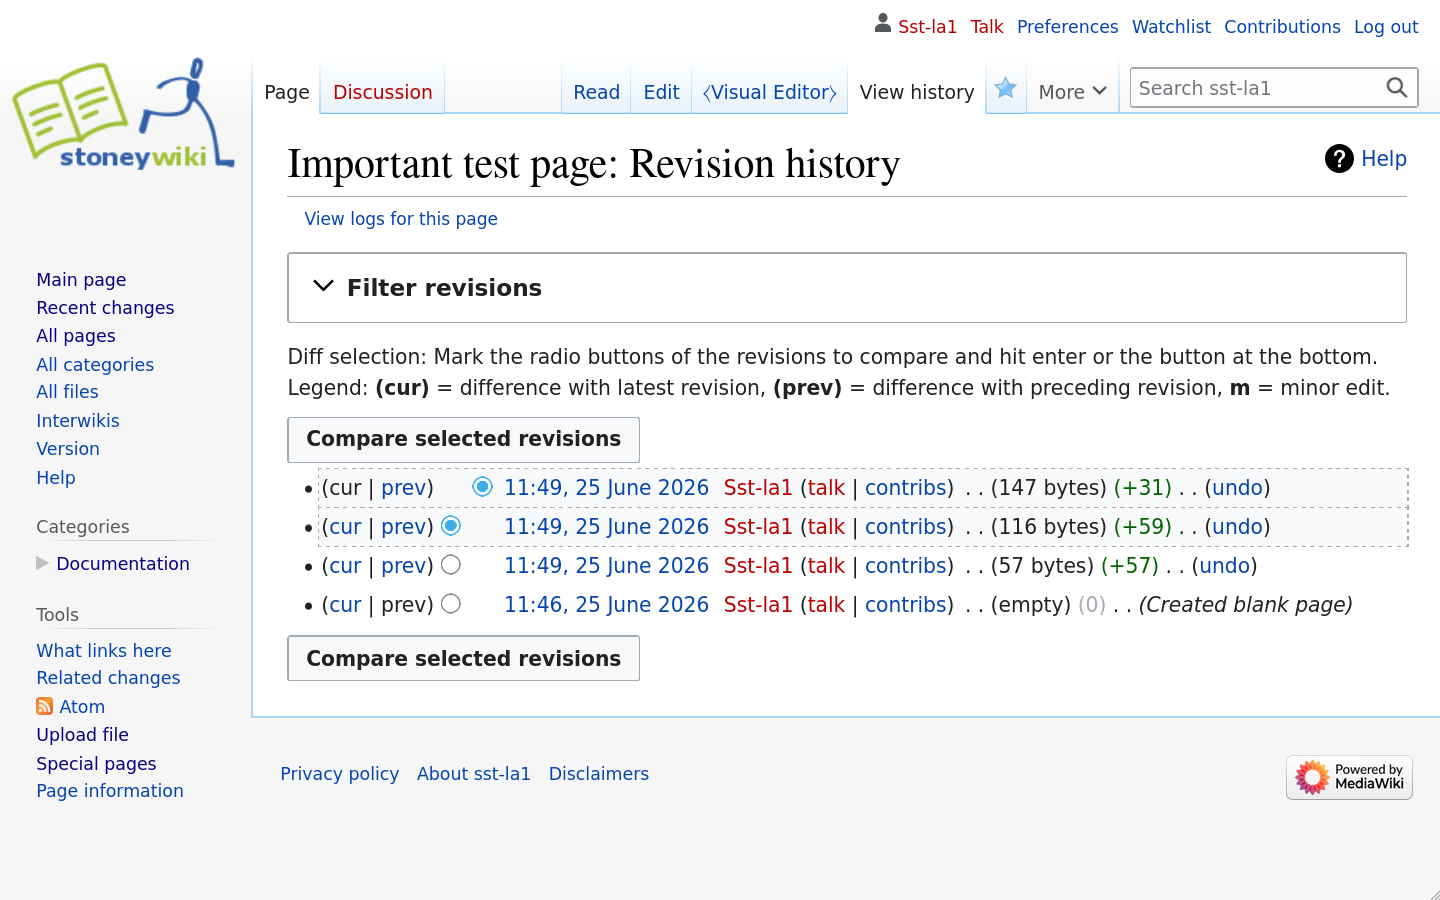1440x900 pixels.
Task: Go to Main page in the sidebar
Action: (x=81, y=280)
